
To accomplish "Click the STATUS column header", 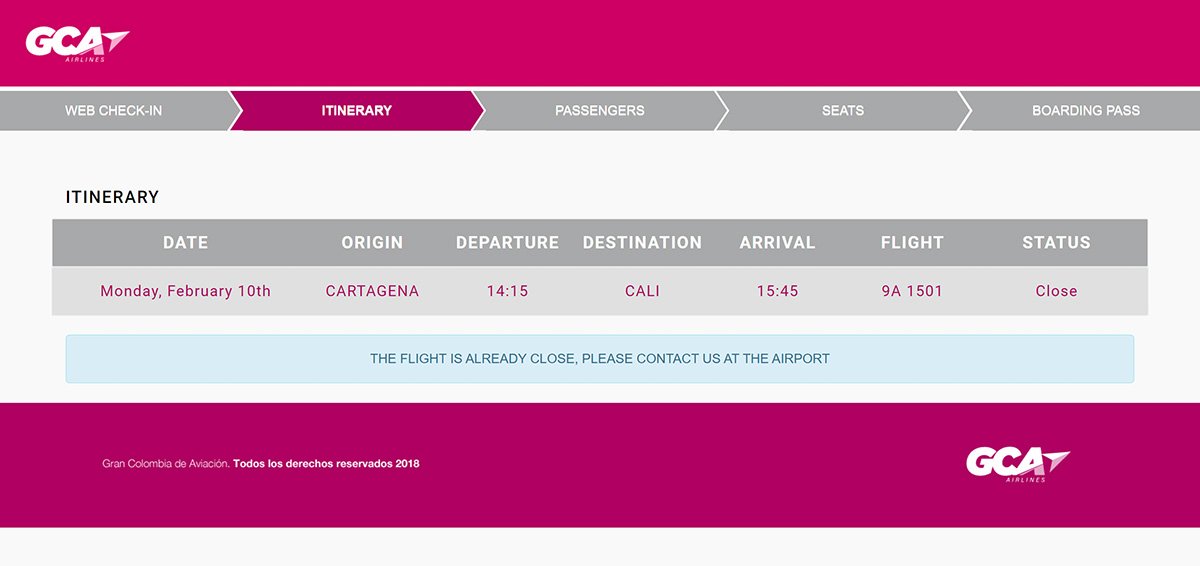I will point(1056,242).
